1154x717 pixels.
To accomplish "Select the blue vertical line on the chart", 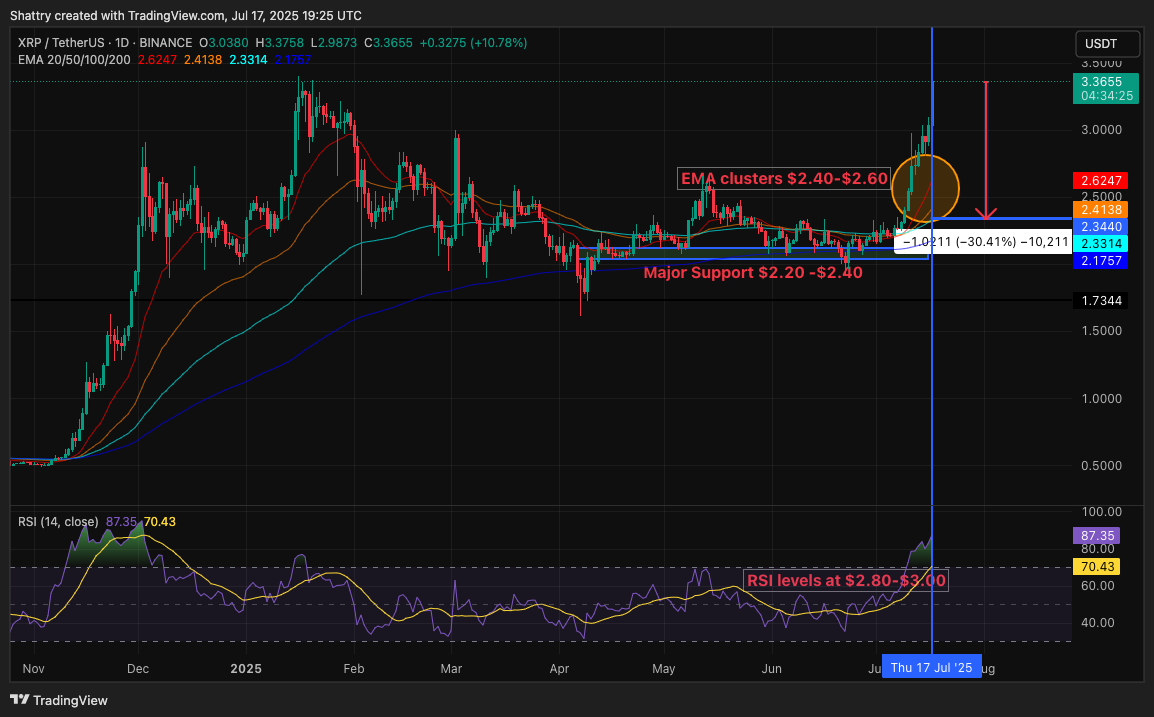I will click(x=932, y=400).
